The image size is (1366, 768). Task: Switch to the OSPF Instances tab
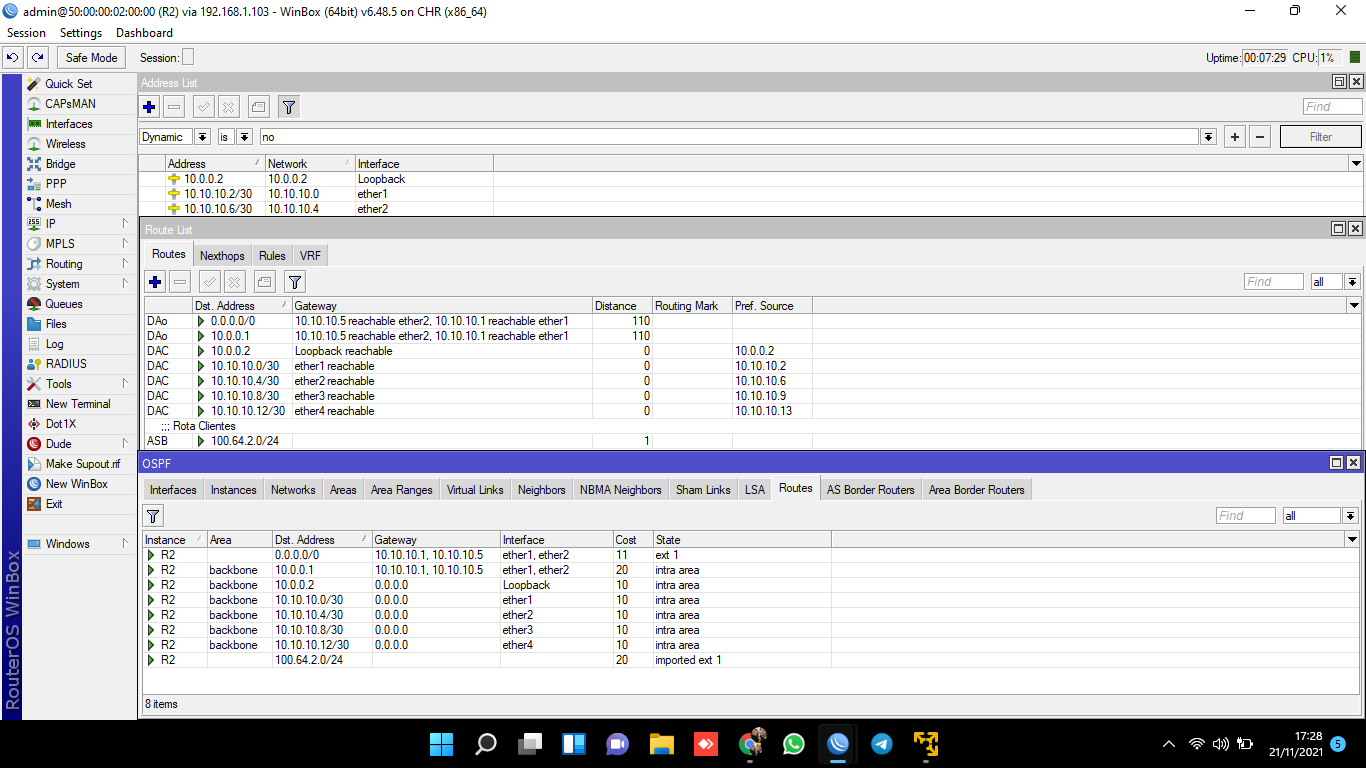pyautogui.click(x=233, y=490)
